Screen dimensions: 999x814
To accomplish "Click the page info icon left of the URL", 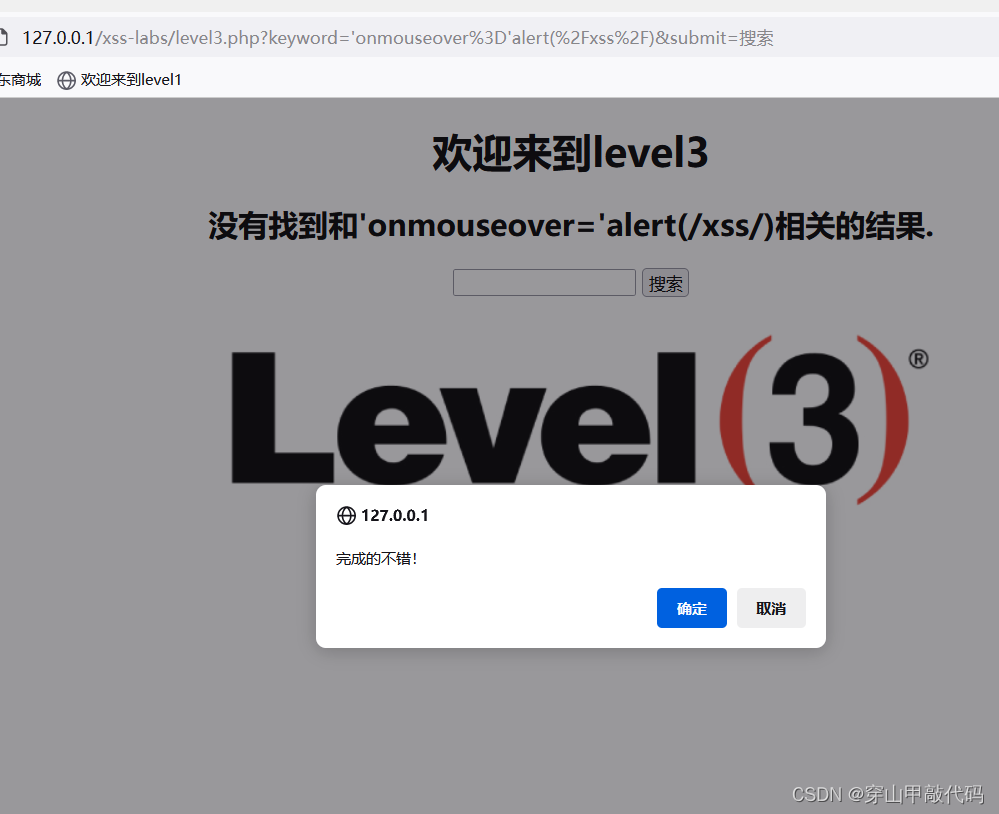I will 3,38.
